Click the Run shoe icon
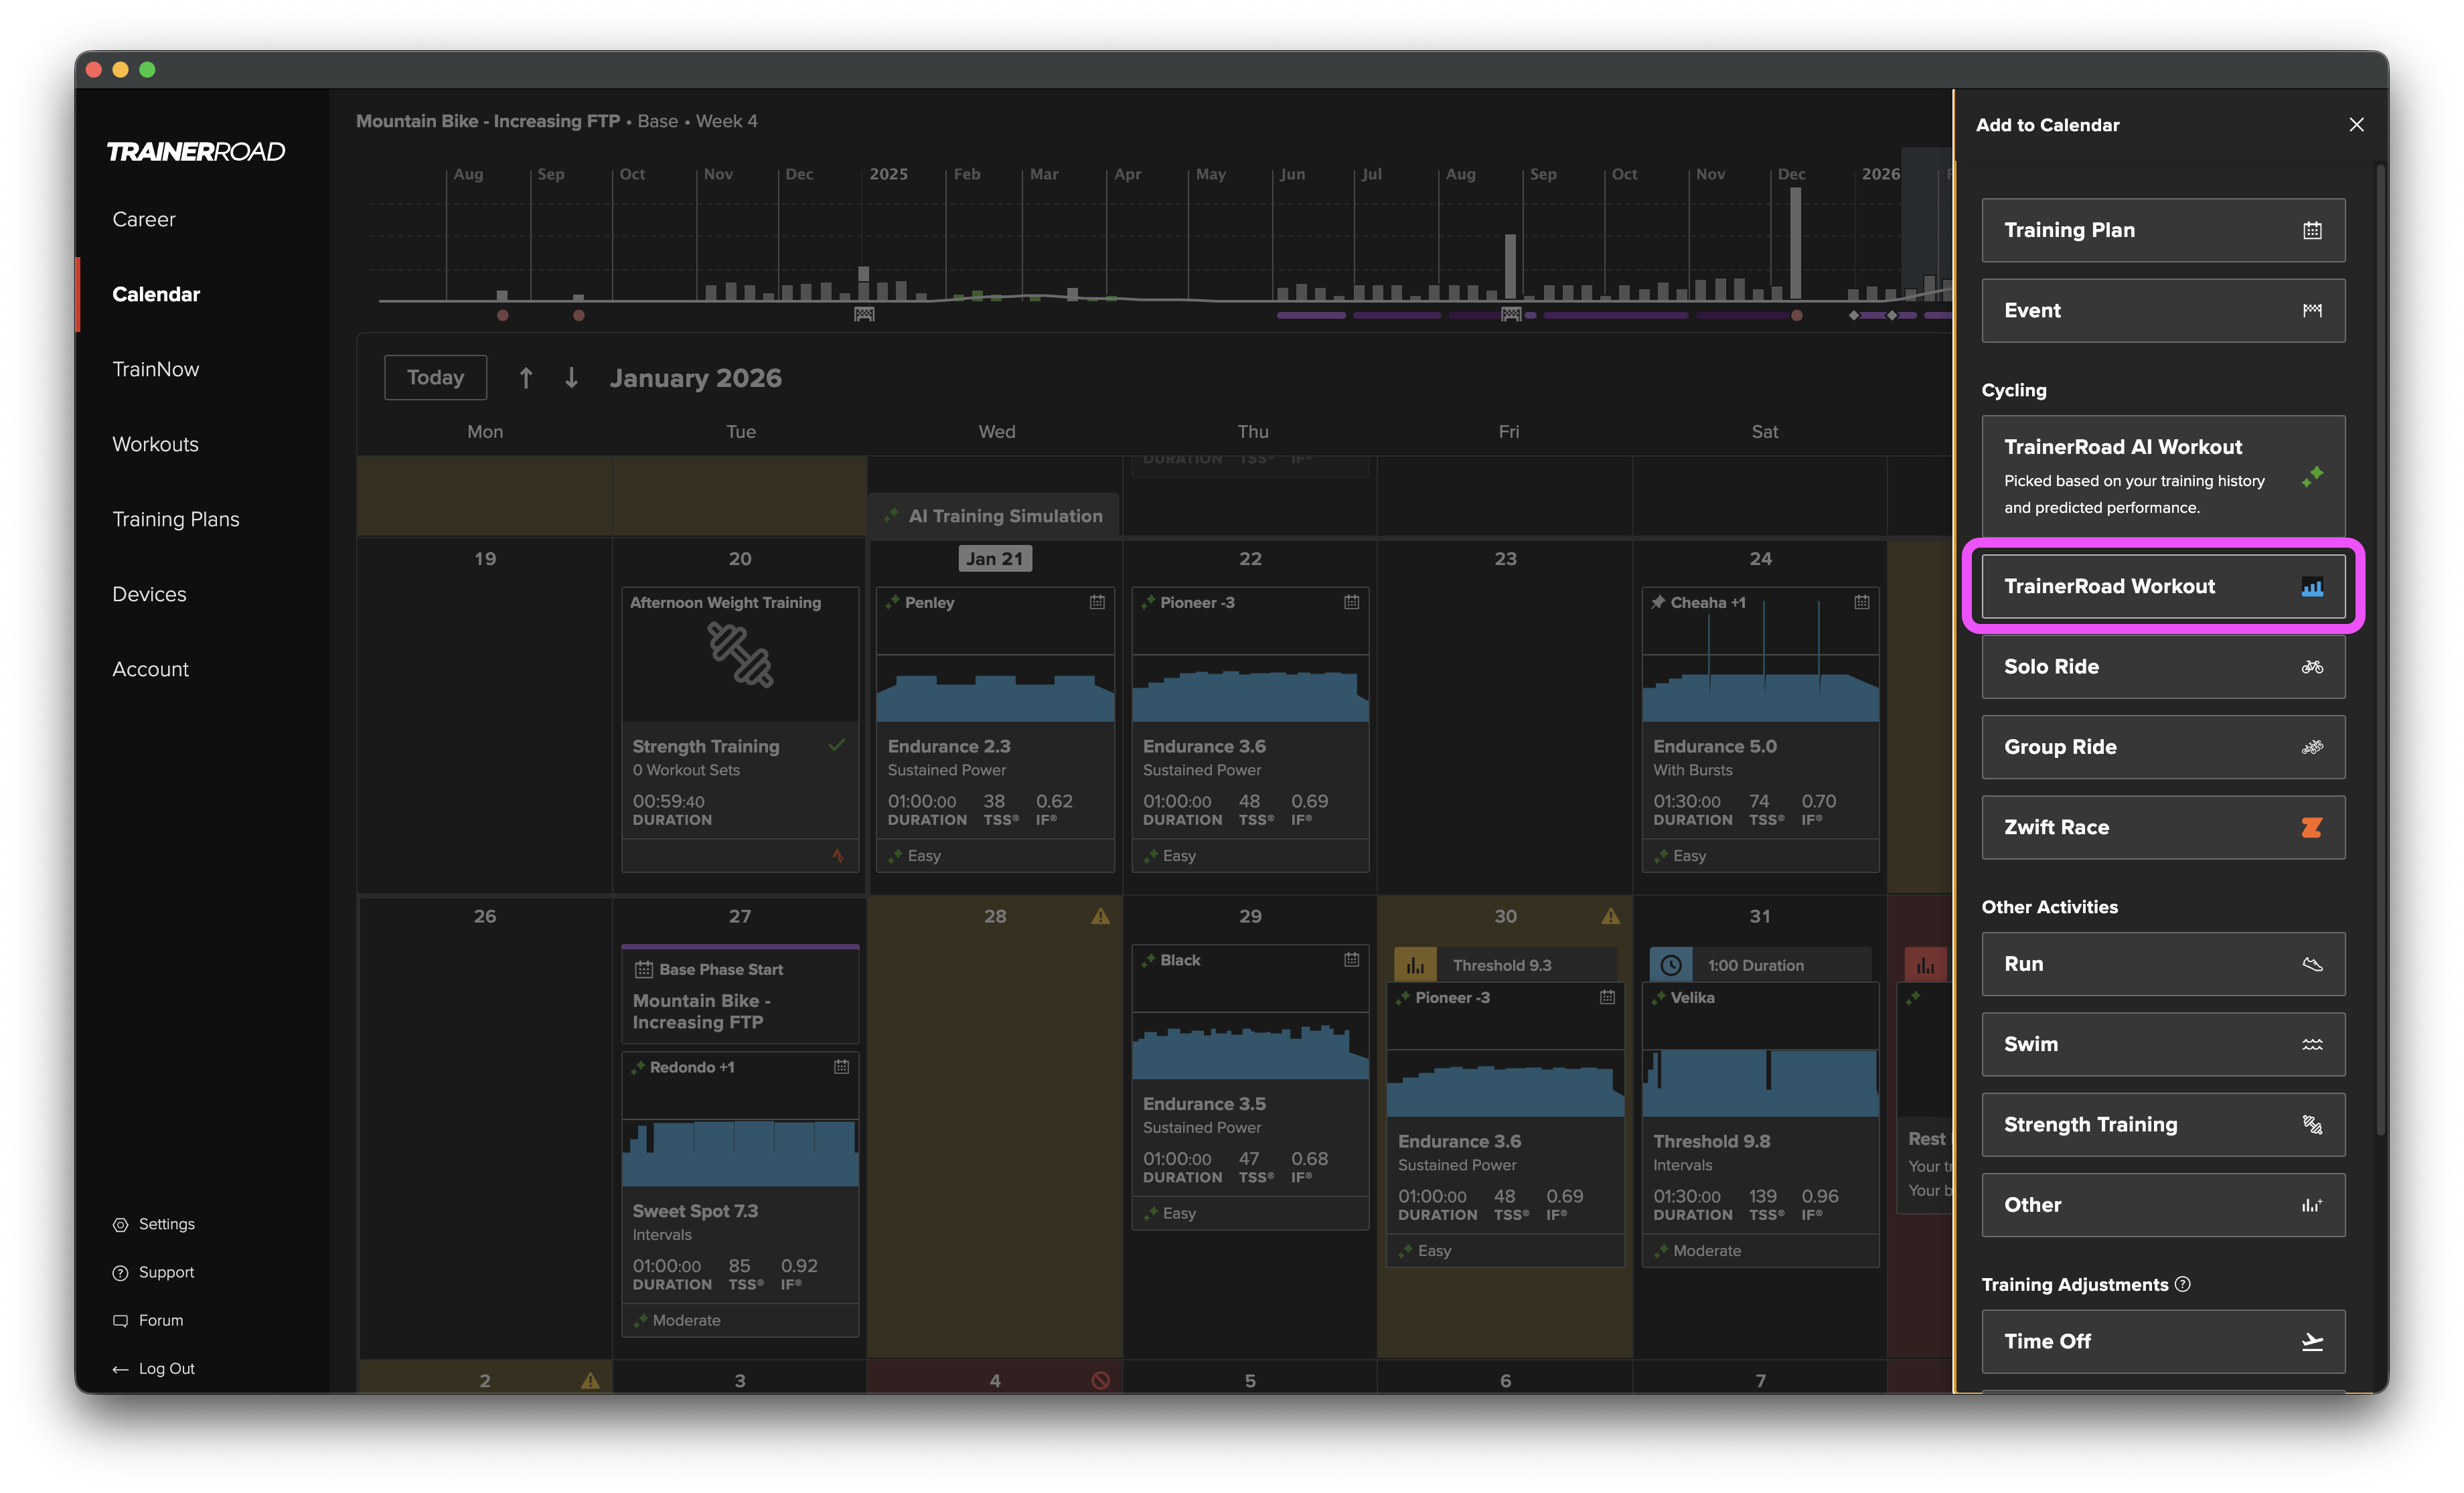 pyautogui.click(x=2312, y=964)
